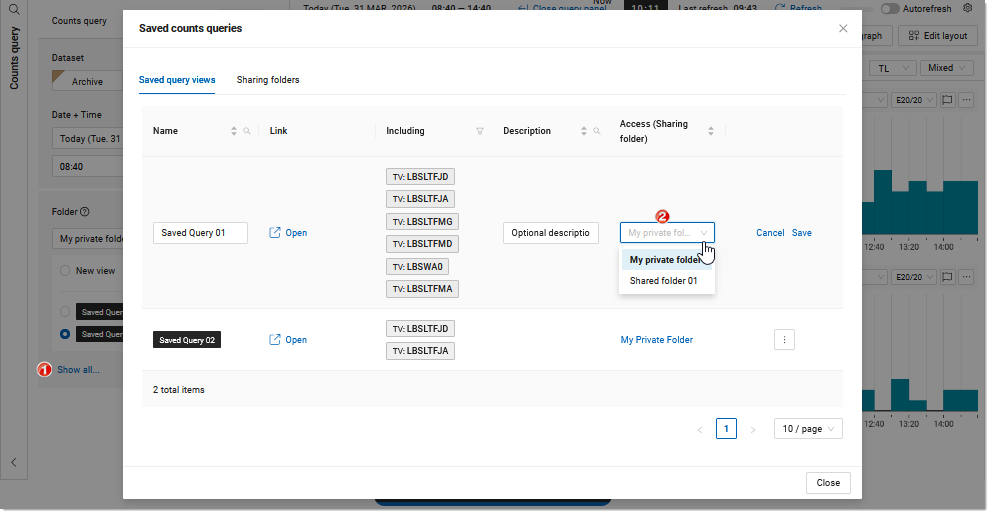990x514 pixels.
Task: Save changes to Saved Query 01
Action: pyautogui.click(x=802, y=232)
